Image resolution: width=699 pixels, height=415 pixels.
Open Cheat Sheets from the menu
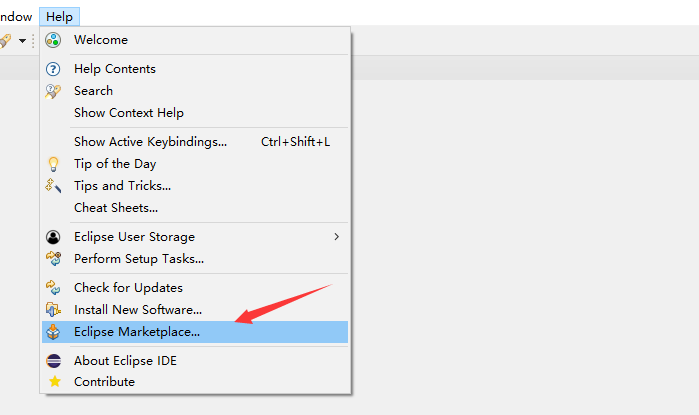click(x=115, y=208)
